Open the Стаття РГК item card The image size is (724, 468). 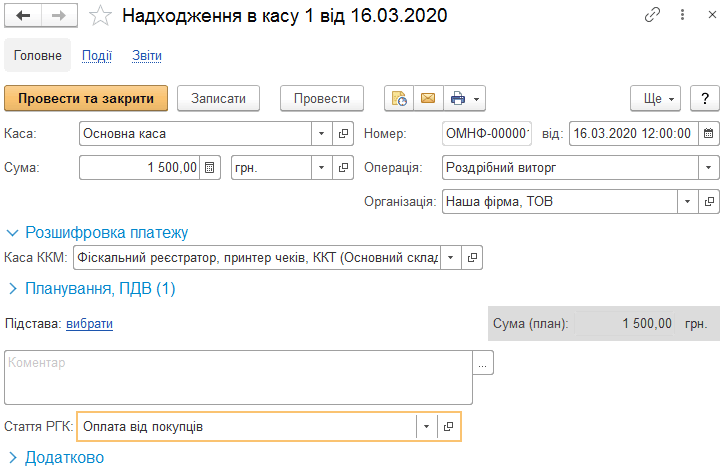(448, 426)
